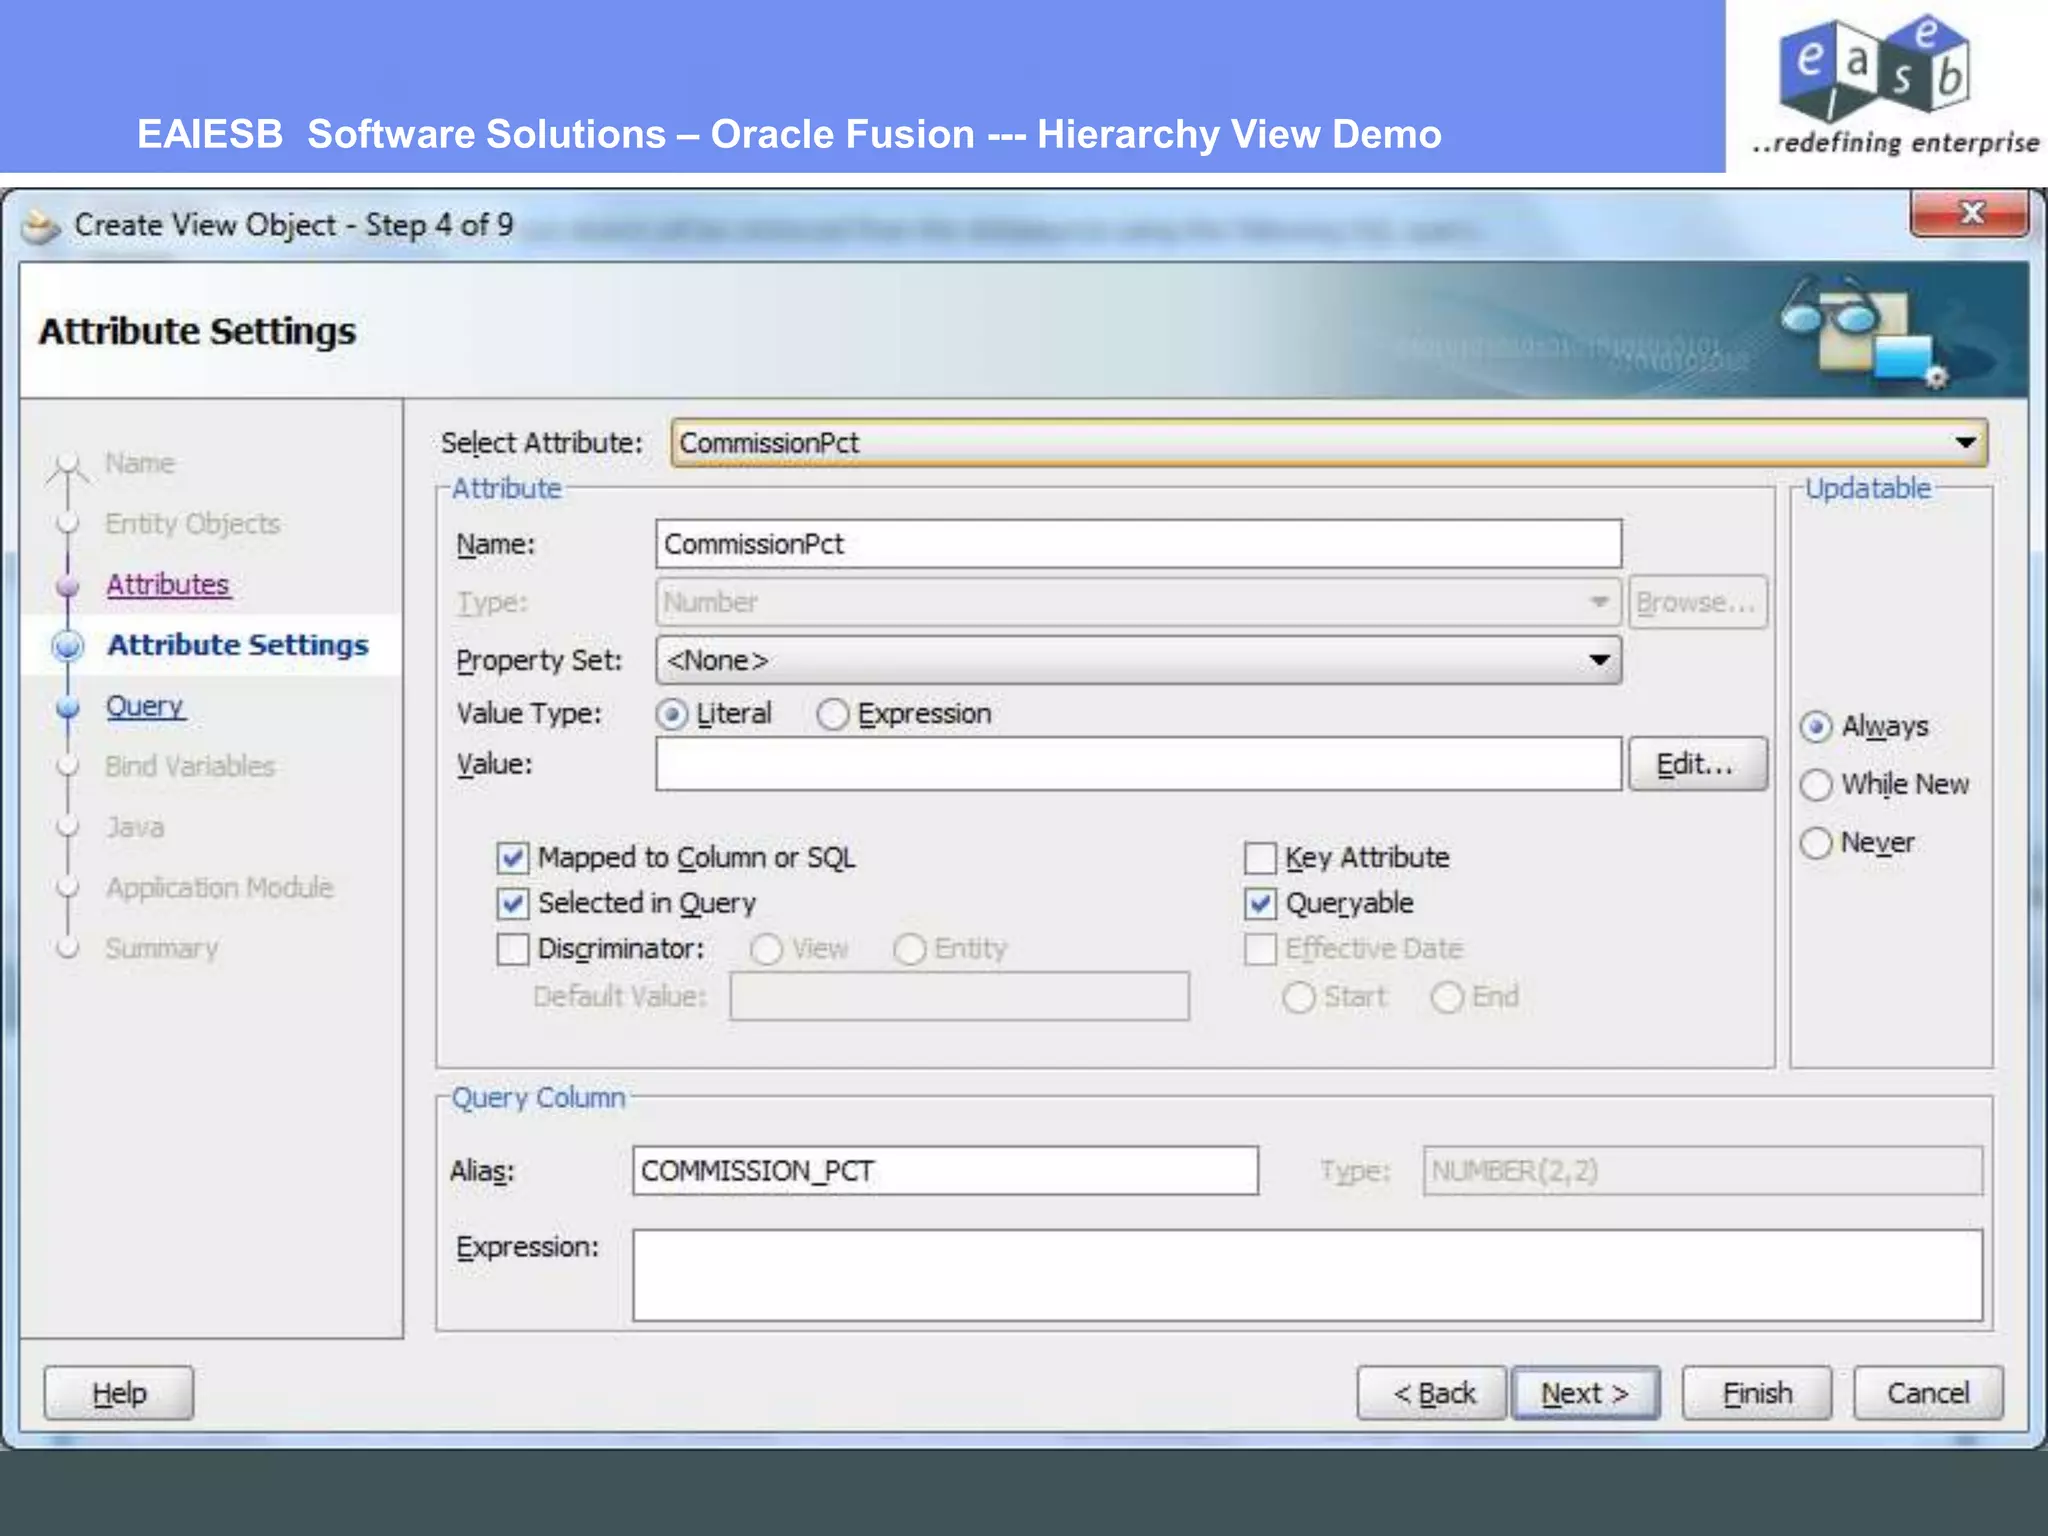Click the wizard title bar application icon

[42, 227]
